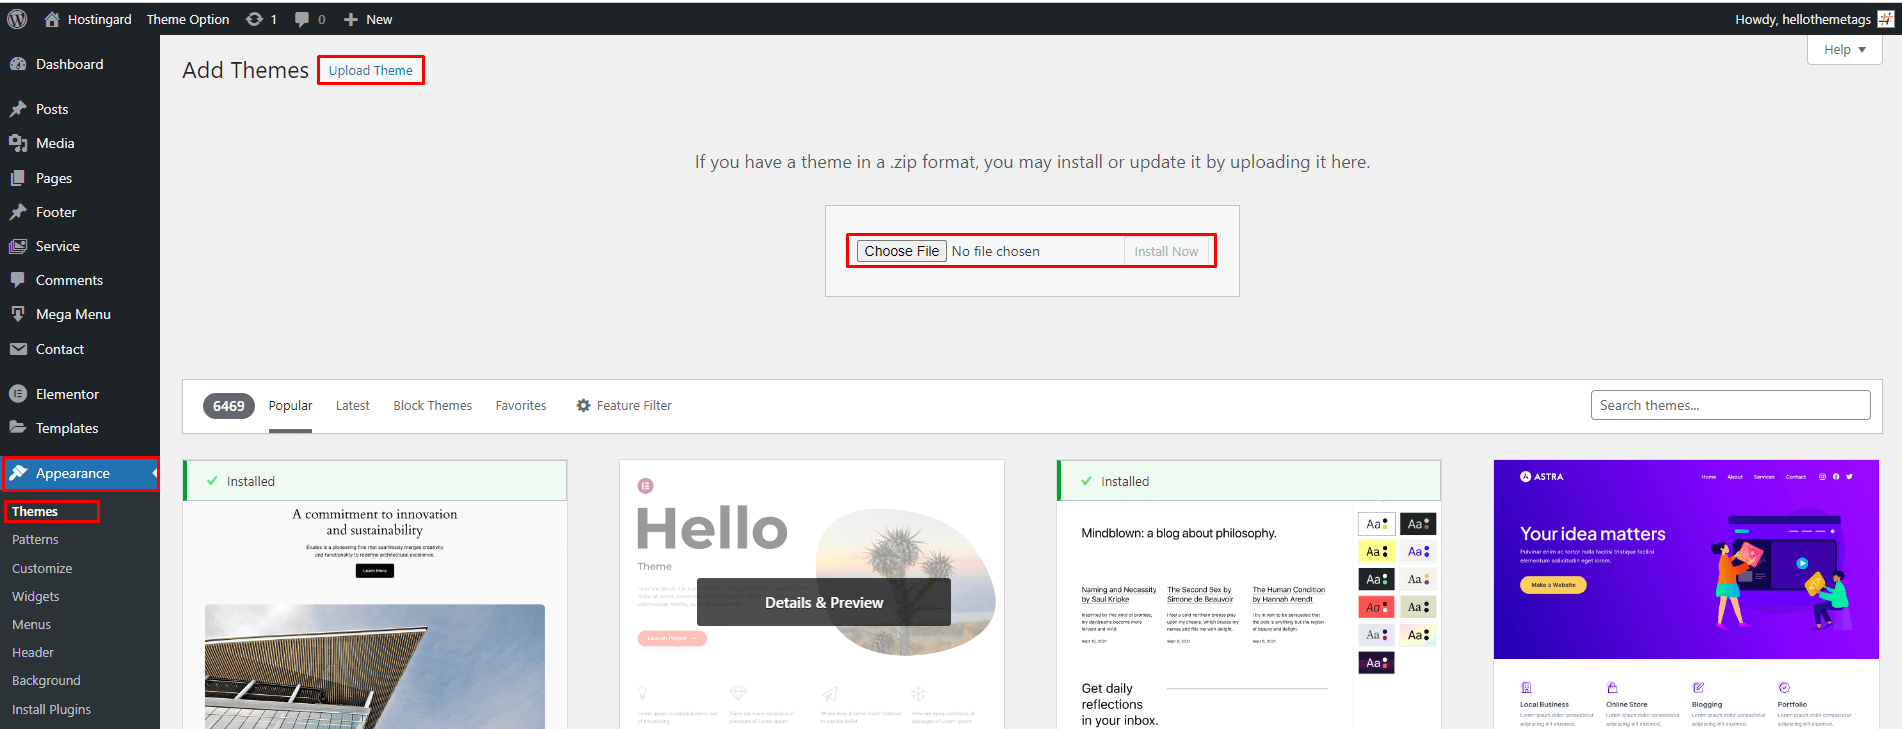Open Theme Option in admin bar
Image resolution: width=1902 pixels, height=729 pixels.
click(x=188, y=19)
